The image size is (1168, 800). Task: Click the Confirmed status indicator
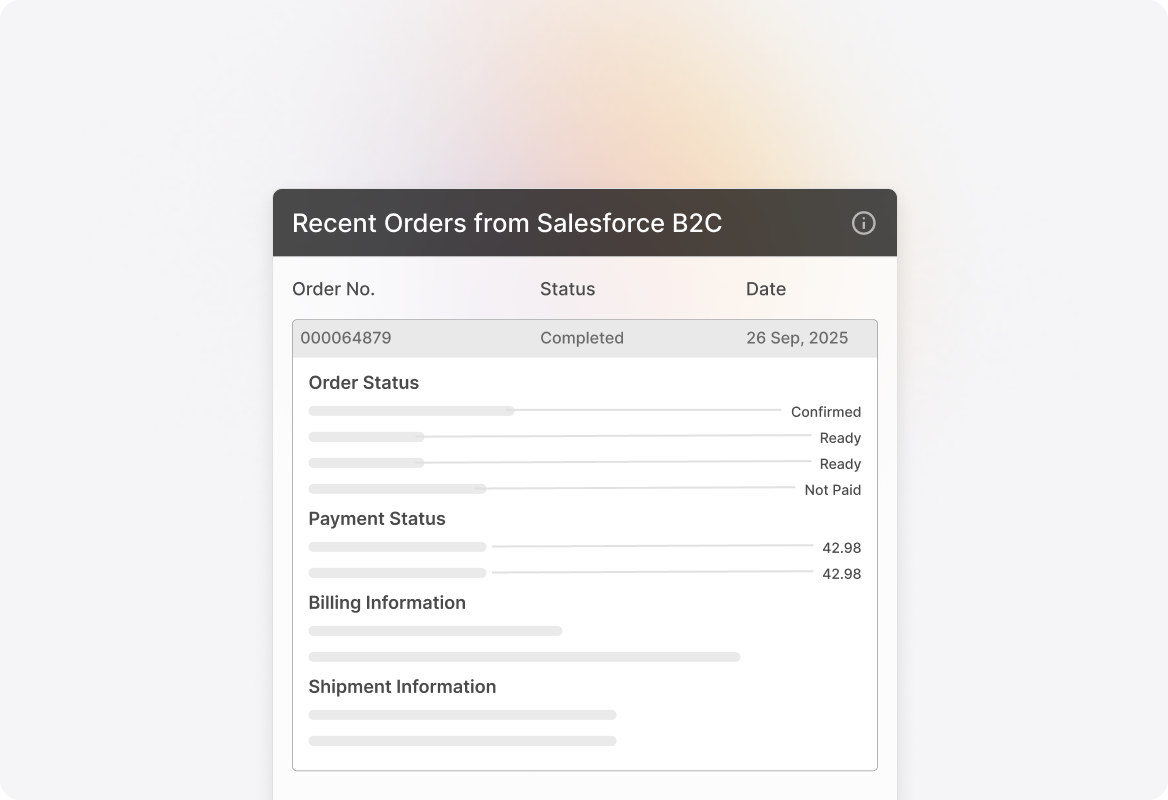pyautogui.click(x=826, y=412)
